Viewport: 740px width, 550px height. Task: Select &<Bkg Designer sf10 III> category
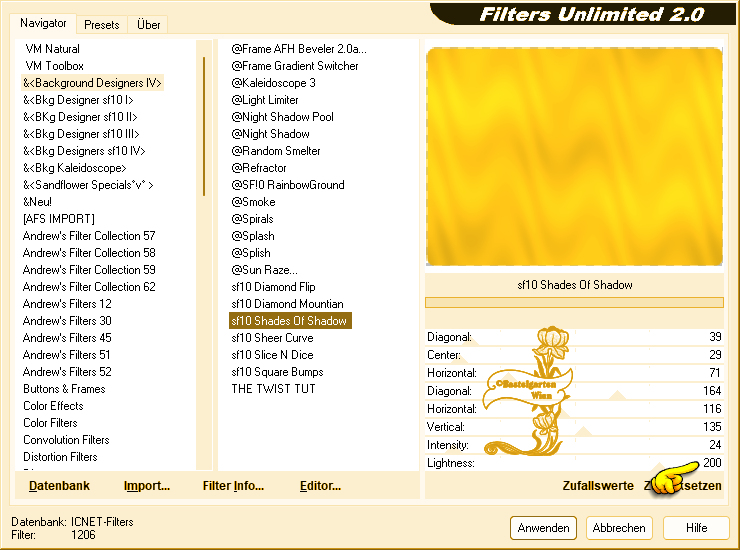(x=81, y=134)
